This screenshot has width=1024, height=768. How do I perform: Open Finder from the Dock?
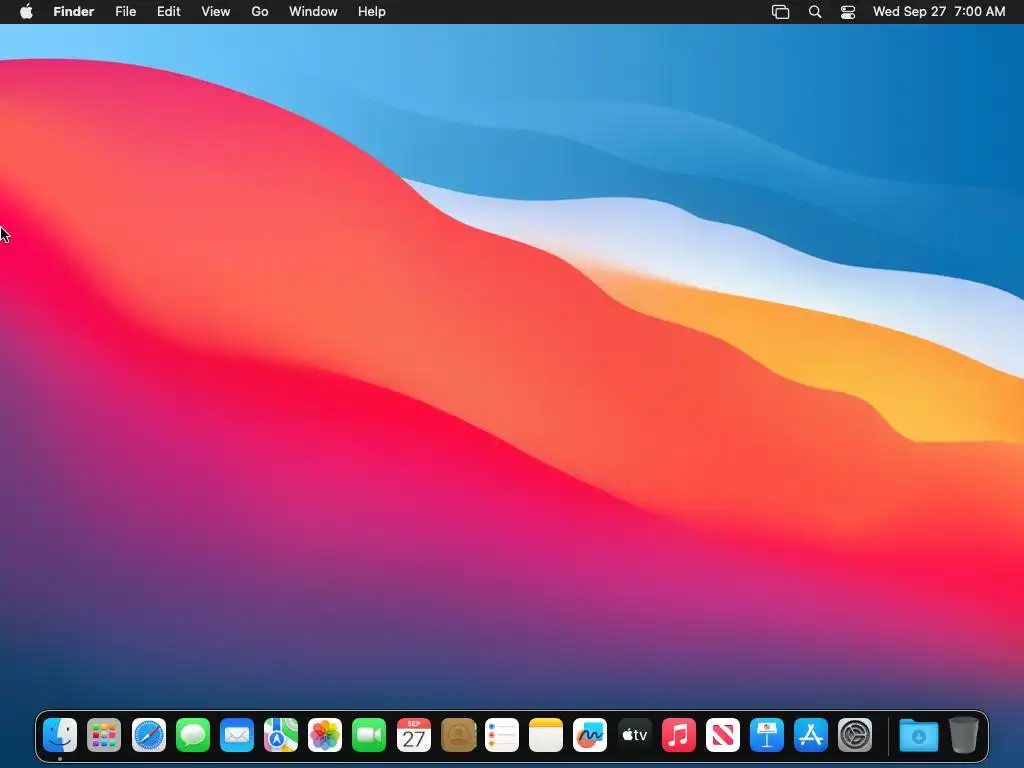click(x=60, y=735)
